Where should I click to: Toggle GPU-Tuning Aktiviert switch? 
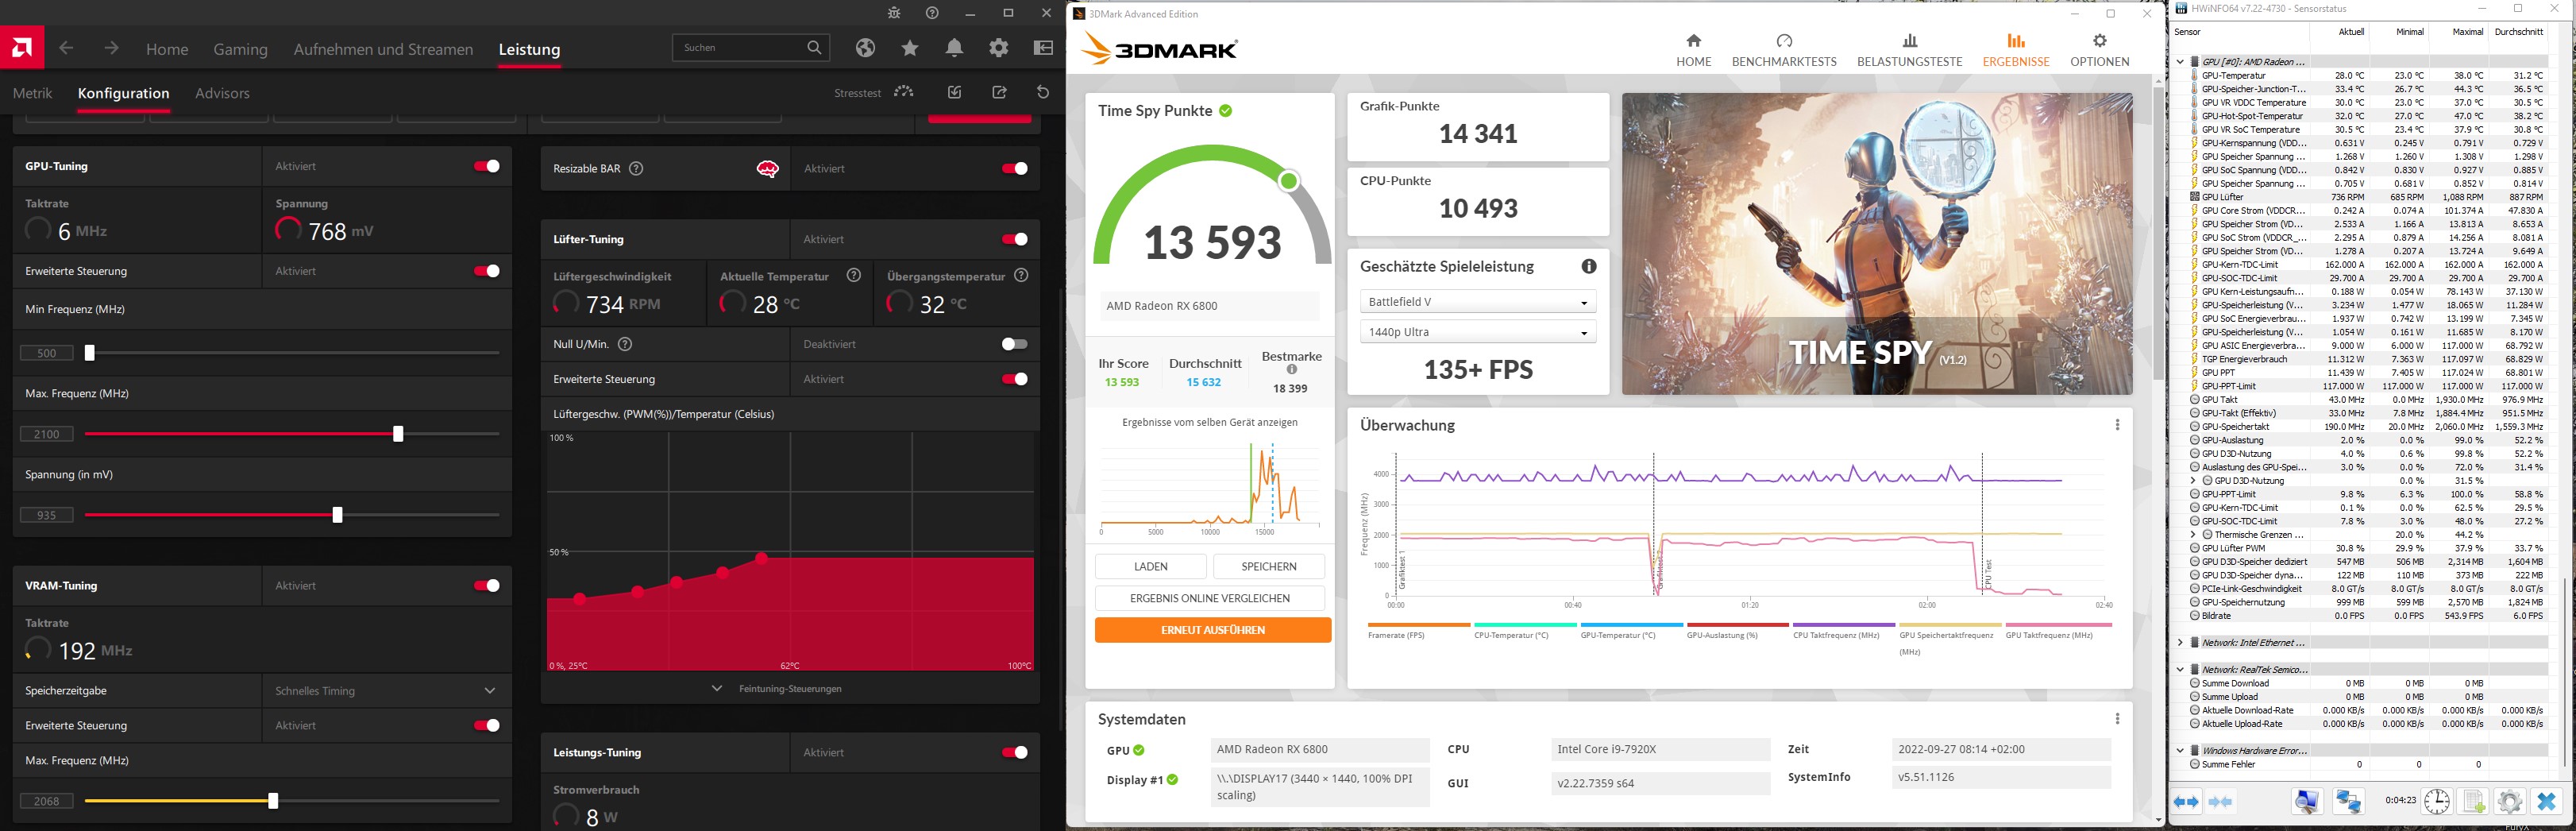[487, 166]
